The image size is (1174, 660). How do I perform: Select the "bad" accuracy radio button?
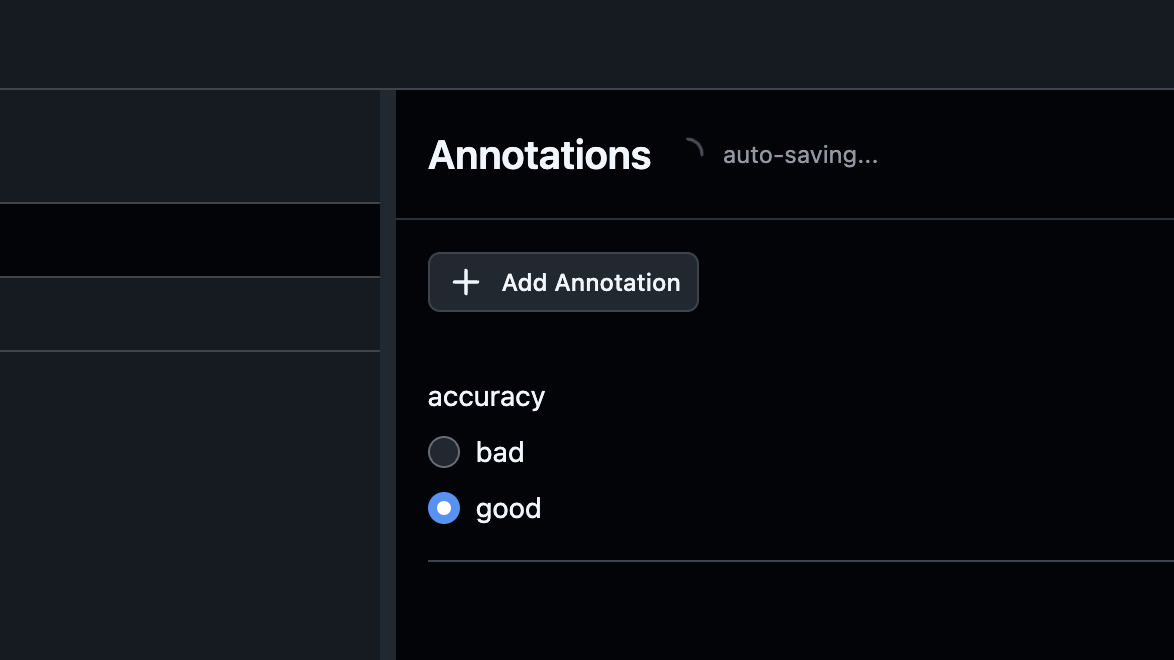click(x=444, y=452)
